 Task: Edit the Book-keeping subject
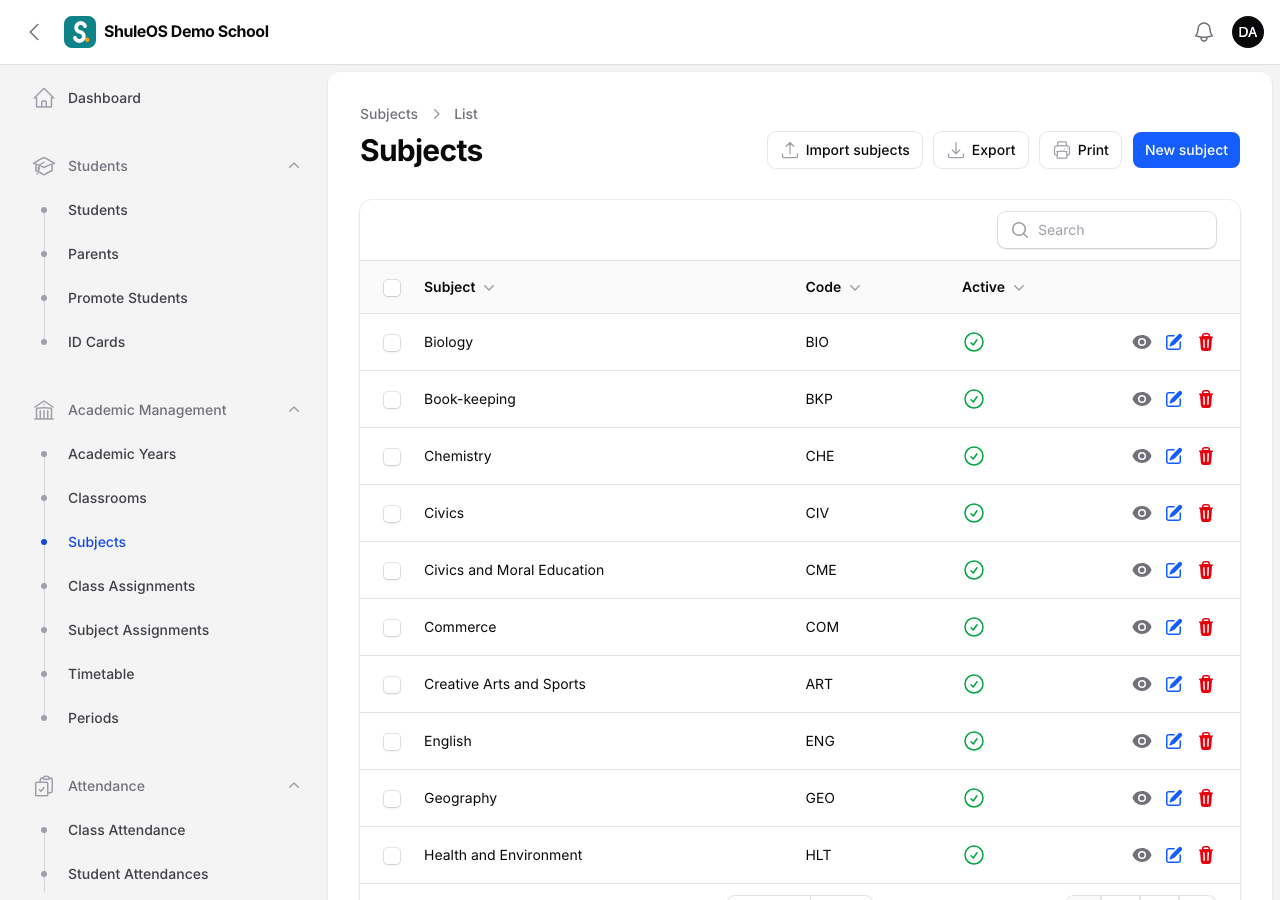1174,399
